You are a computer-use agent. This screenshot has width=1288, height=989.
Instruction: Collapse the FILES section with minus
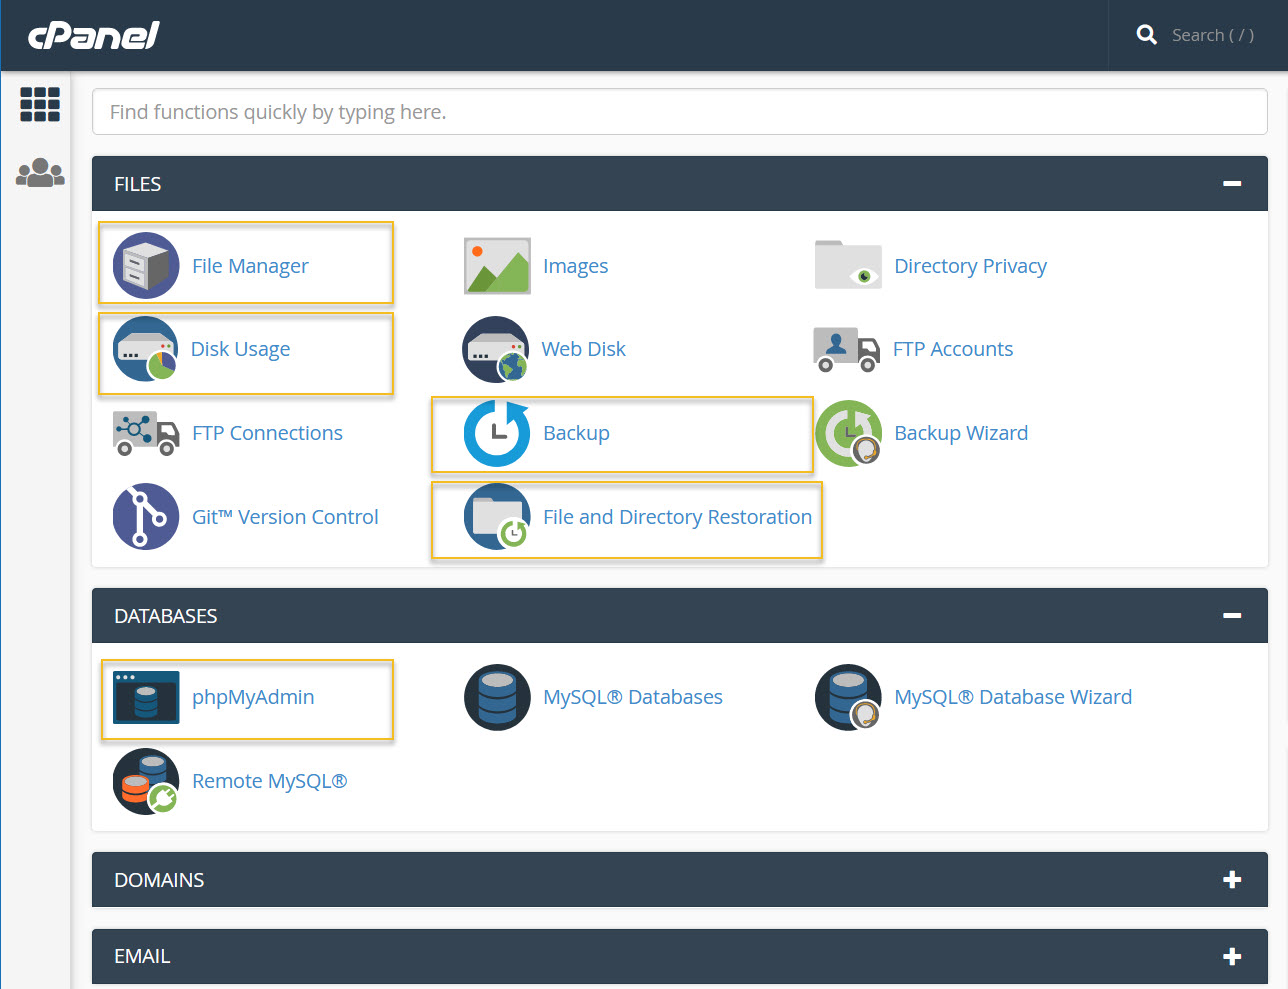click(1232, 184)
